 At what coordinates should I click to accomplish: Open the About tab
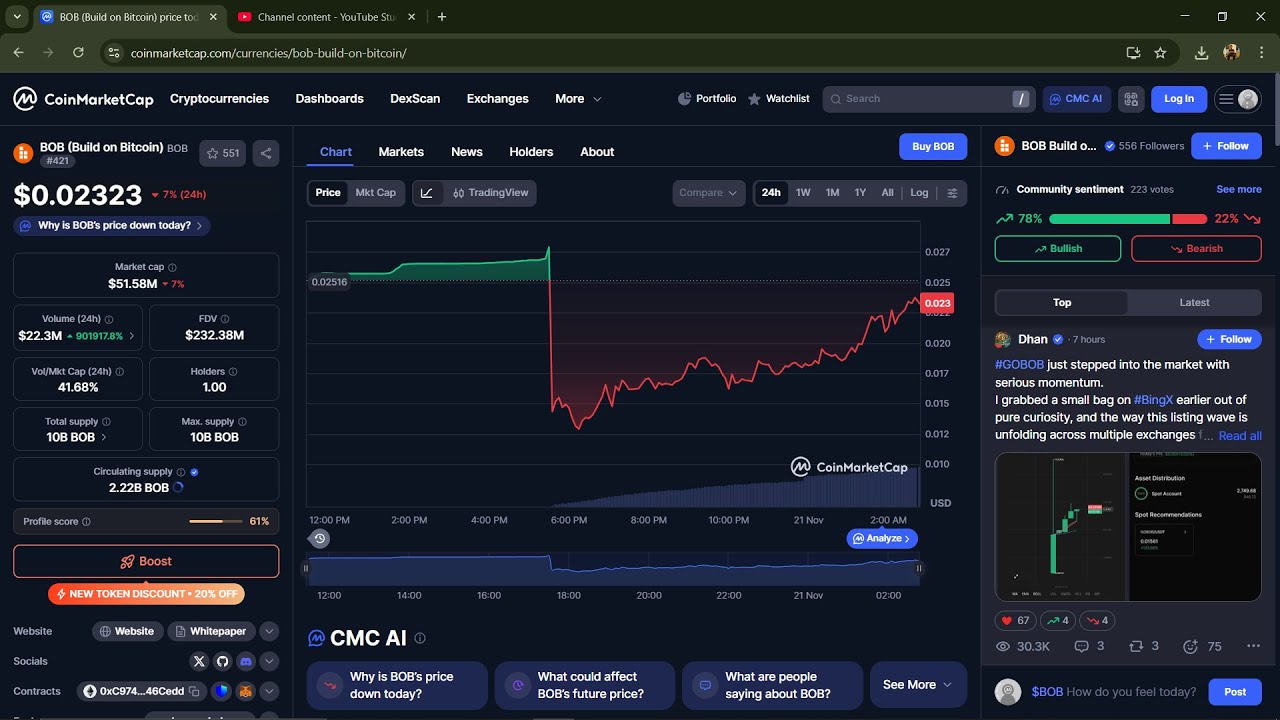pyautogui.click(x=597, y=152)
